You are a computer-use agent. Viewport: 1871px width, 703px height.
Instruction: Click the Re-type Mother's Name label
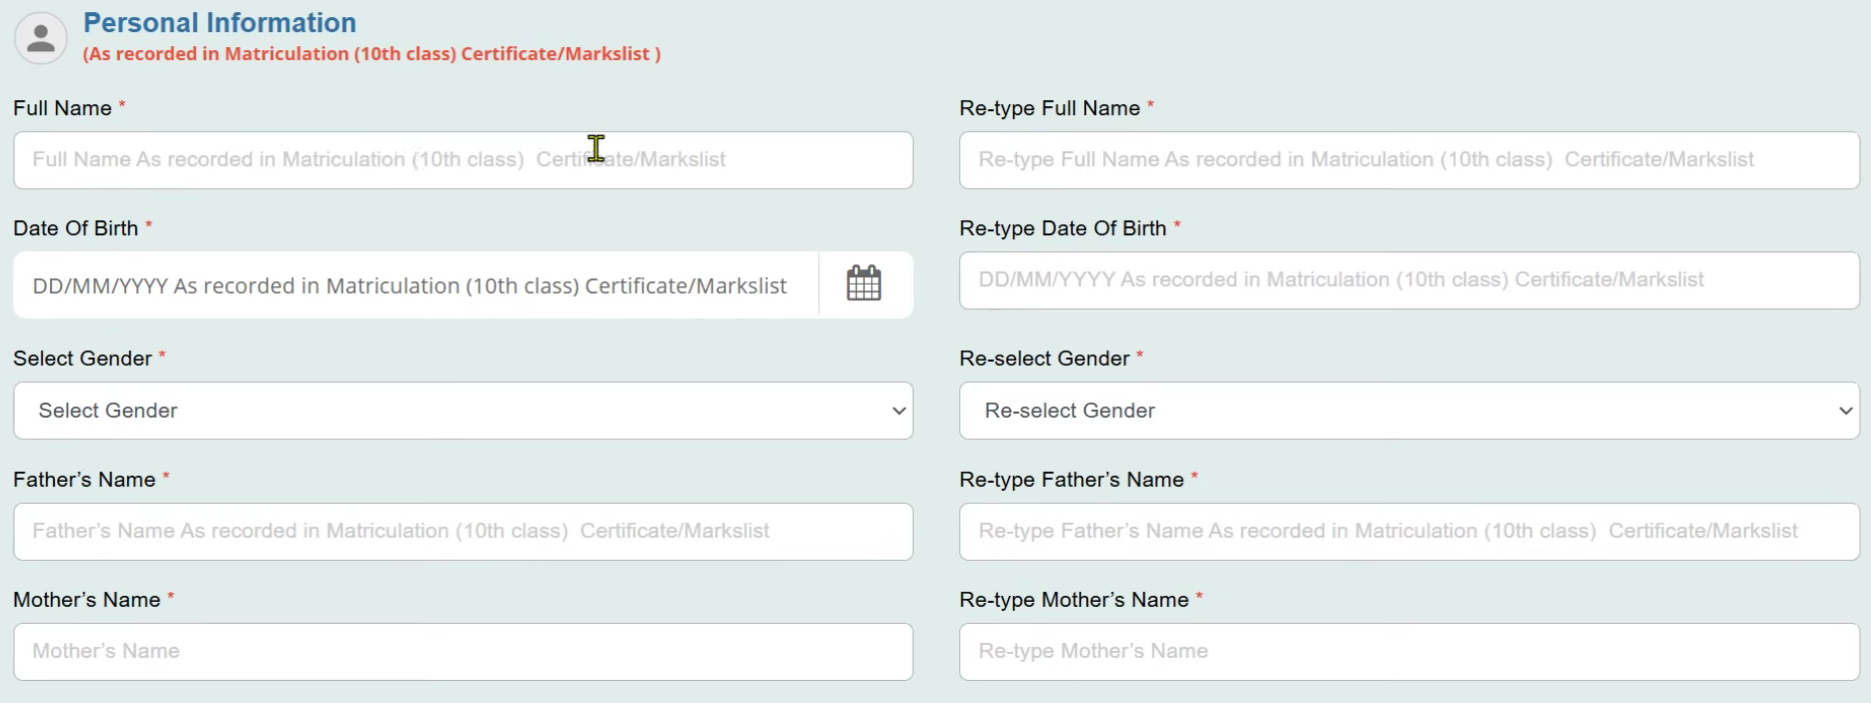click(x=1073, y=599)
